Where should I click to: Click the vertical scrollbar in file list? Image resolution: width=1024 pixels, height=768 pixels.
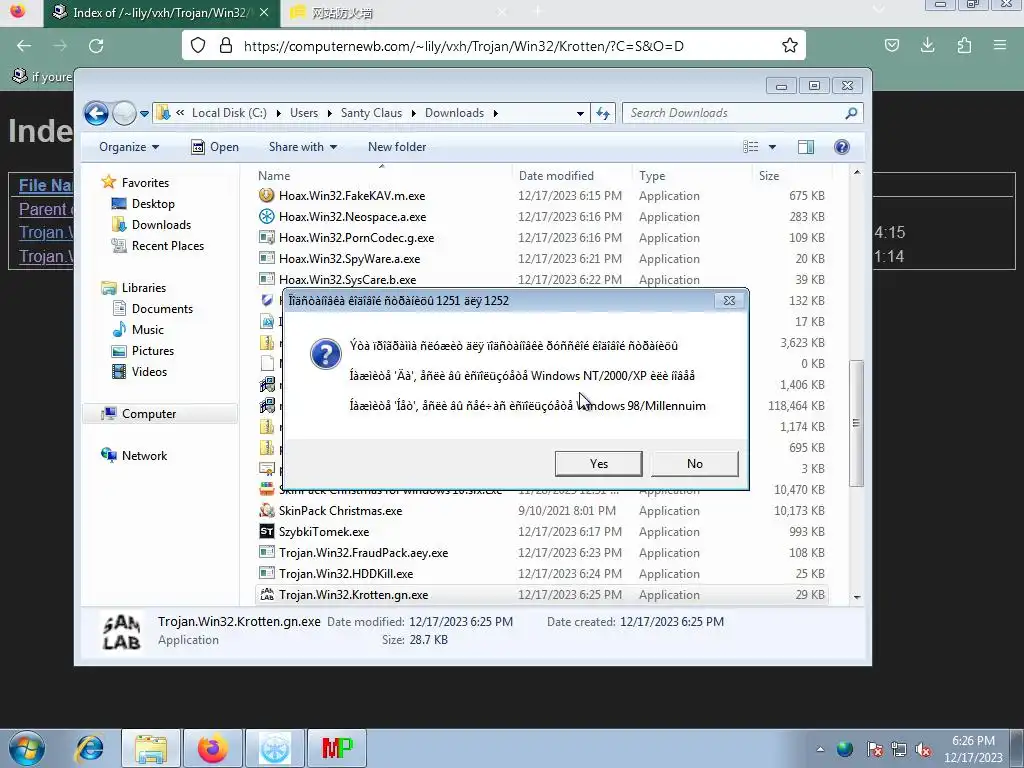pyautogui.click(x=856, y=423)
